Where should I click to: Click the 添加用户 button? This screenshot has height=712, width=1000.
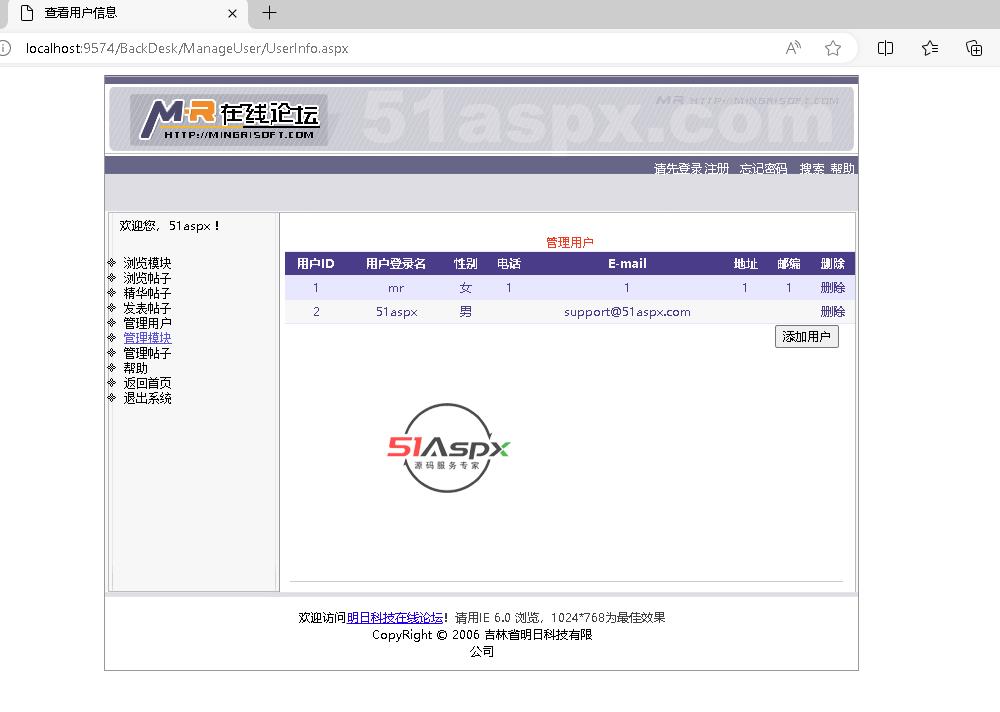[x=806, y=337]
